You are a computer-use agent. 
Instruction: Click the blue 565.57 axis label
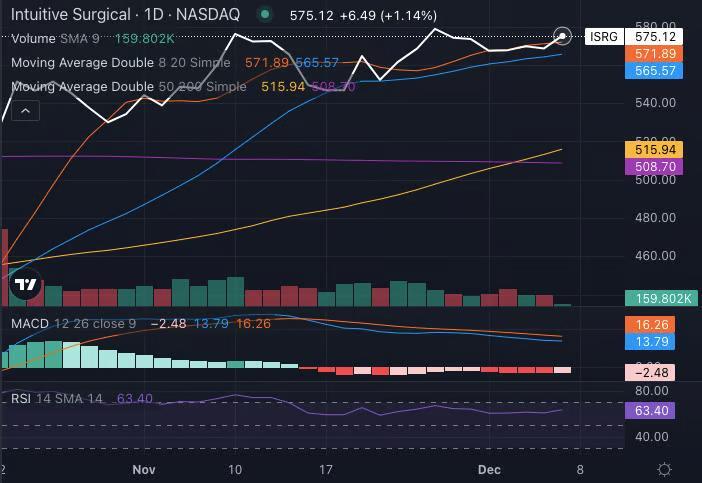(x=654, y=71)
